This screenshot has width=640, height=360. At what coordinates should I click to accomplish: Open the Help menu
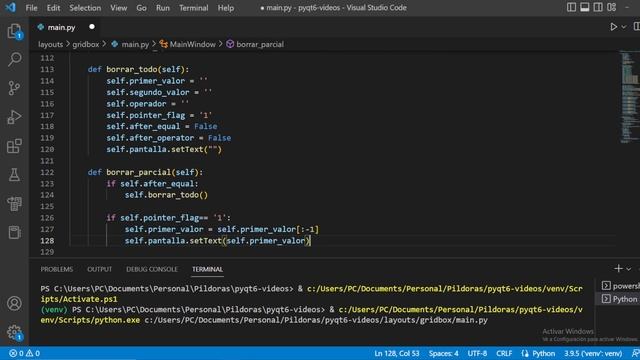coord(225,8)
